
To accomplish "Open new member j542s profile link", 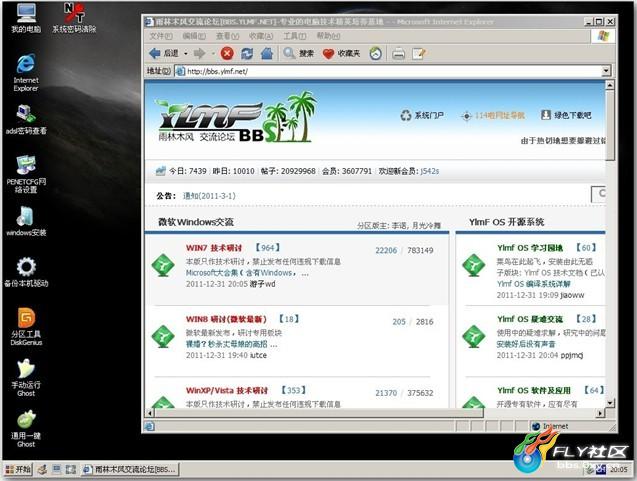I will tap(430, 171).
